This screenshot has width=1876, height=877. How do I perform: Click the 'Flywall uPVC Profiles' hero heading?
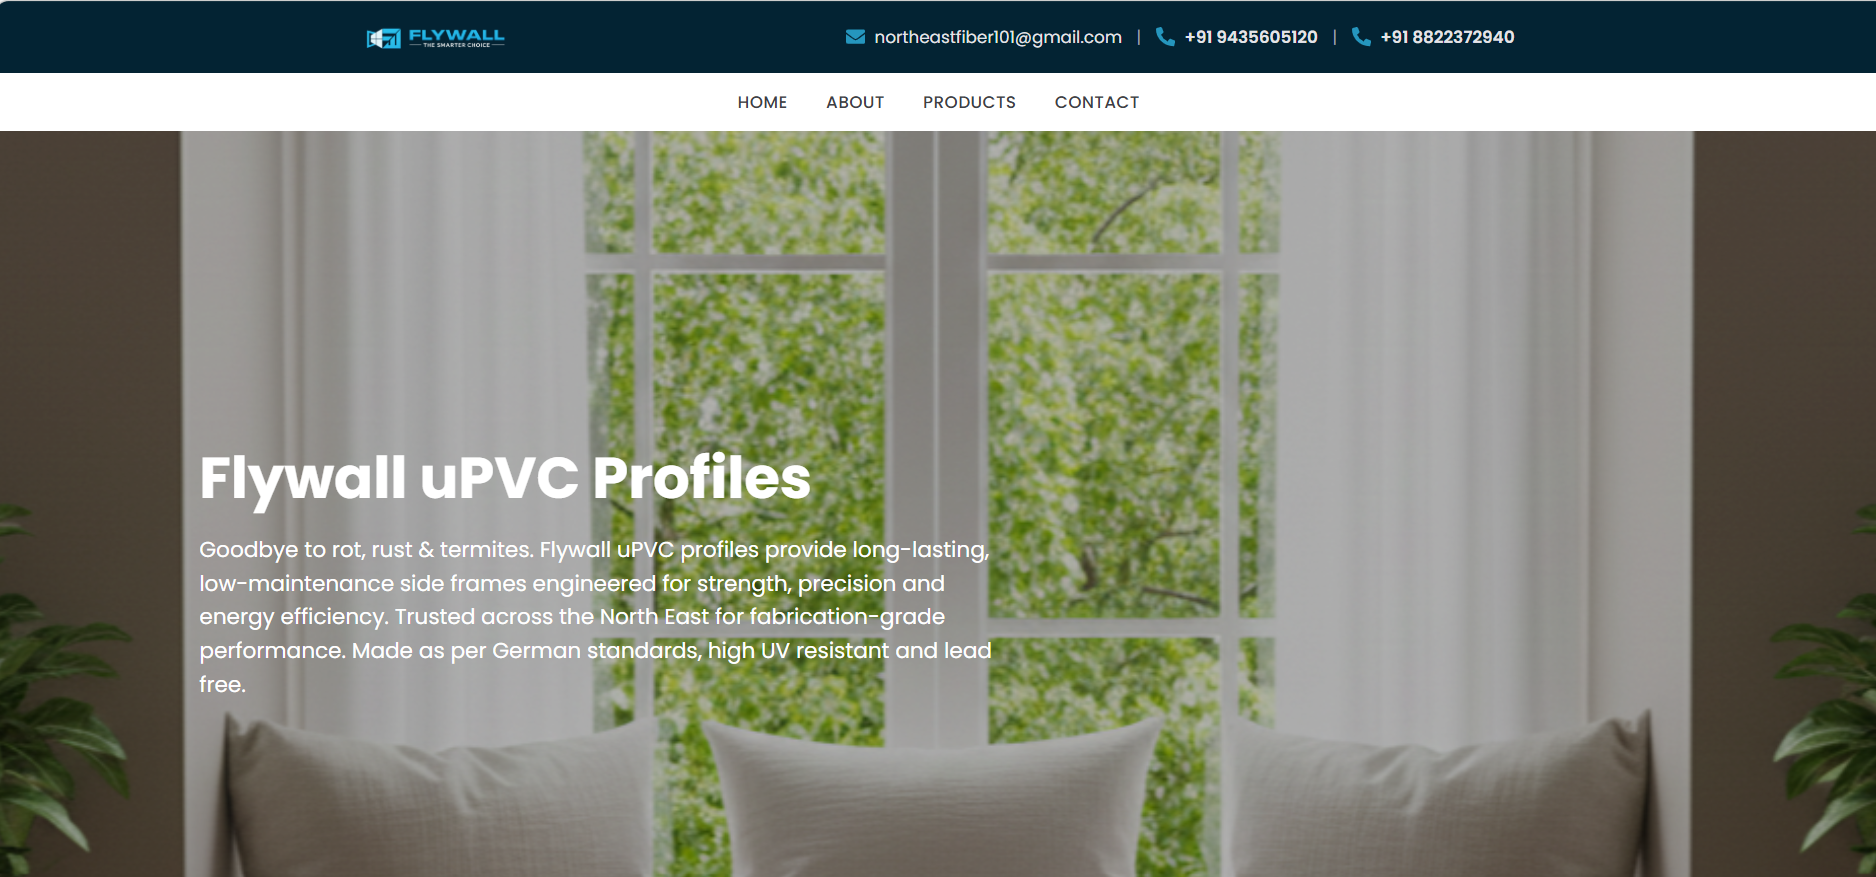[x=505, y=478]
